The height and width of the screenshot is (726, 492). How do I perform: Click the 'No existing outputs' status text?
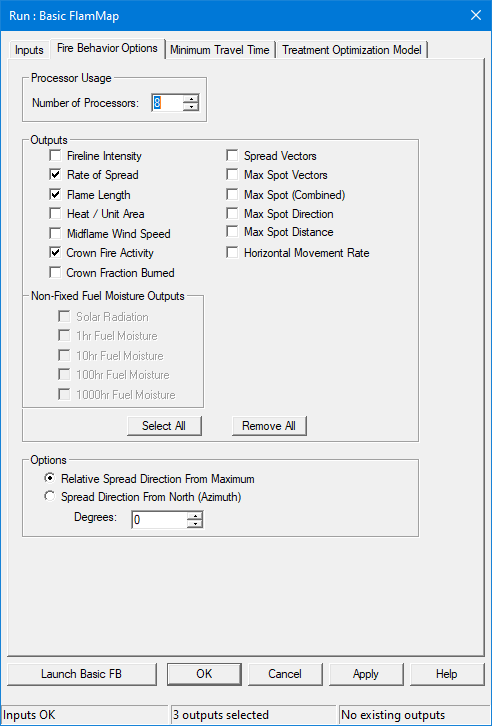(x=393, y=714)
